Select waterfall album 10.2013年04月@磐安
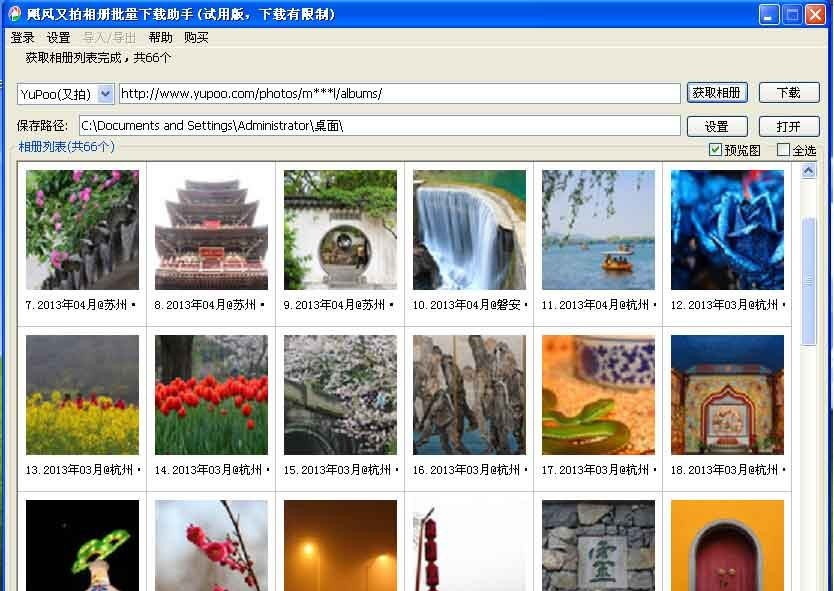The width and height of the screenshot is (834, 591). coord(469,229)
